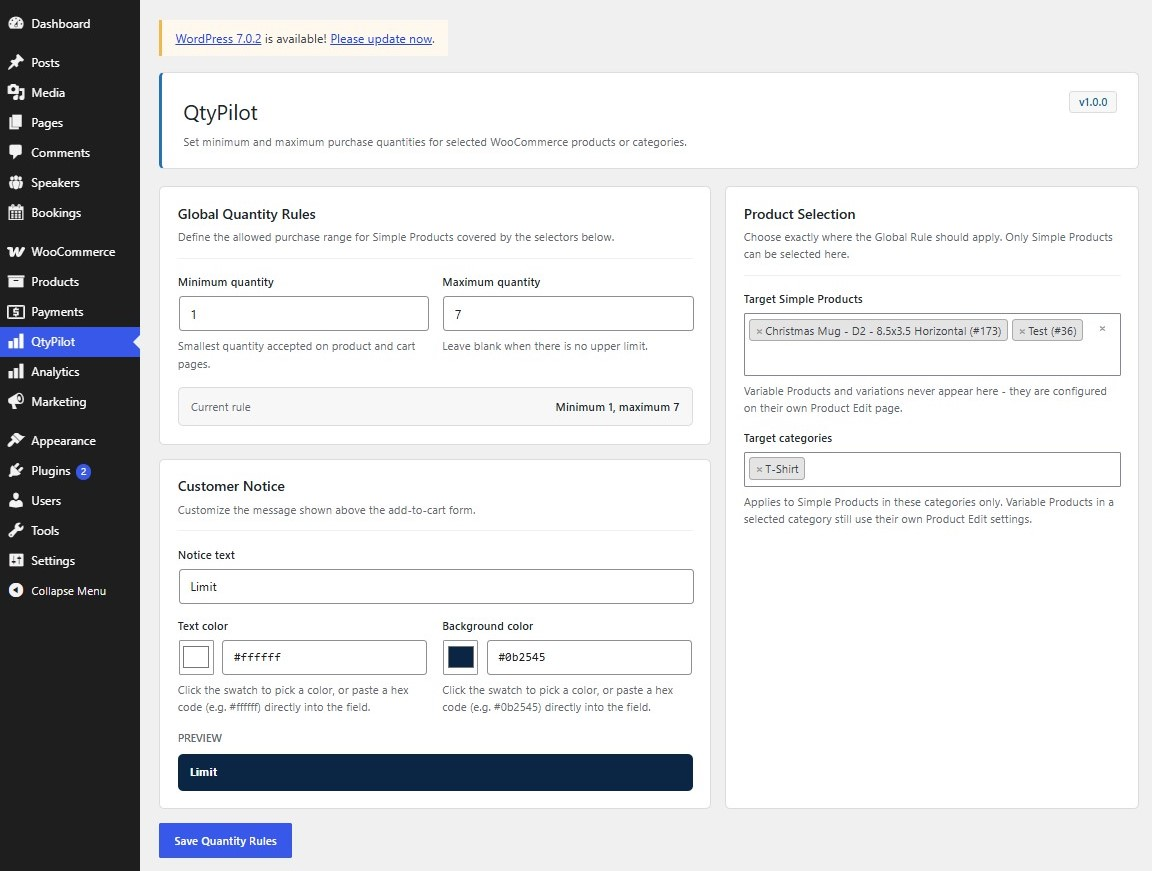Image resolution: width=1152 pixels, height=871 pixels.
Task: Select the Analytics menu item
Action: [70, 372]
